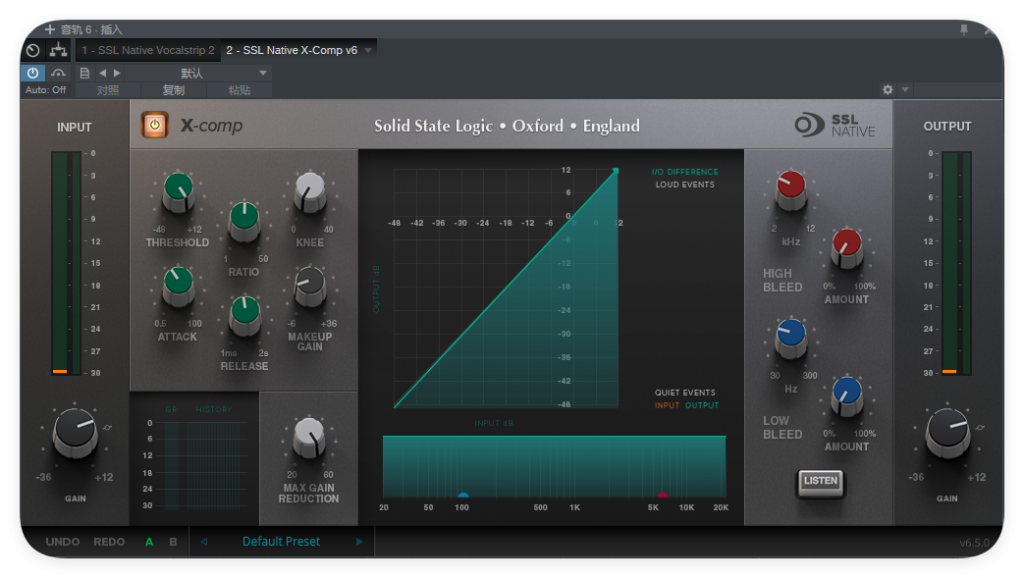Click the Threshold knob

click(x=178, y=191)
